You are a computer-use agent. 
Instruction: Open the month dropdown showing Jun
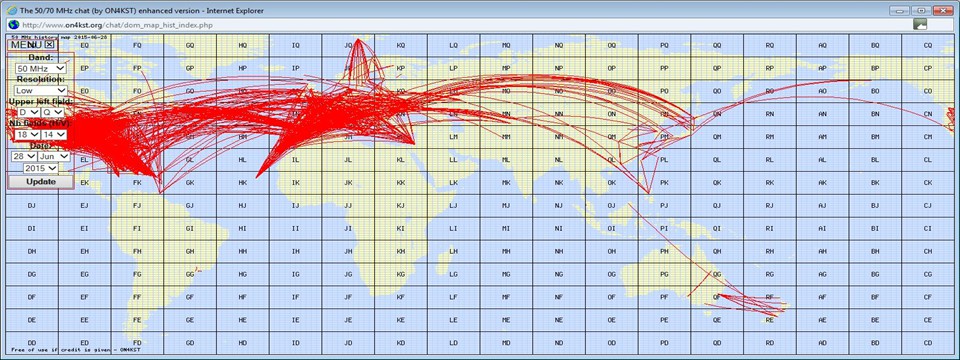54,157
